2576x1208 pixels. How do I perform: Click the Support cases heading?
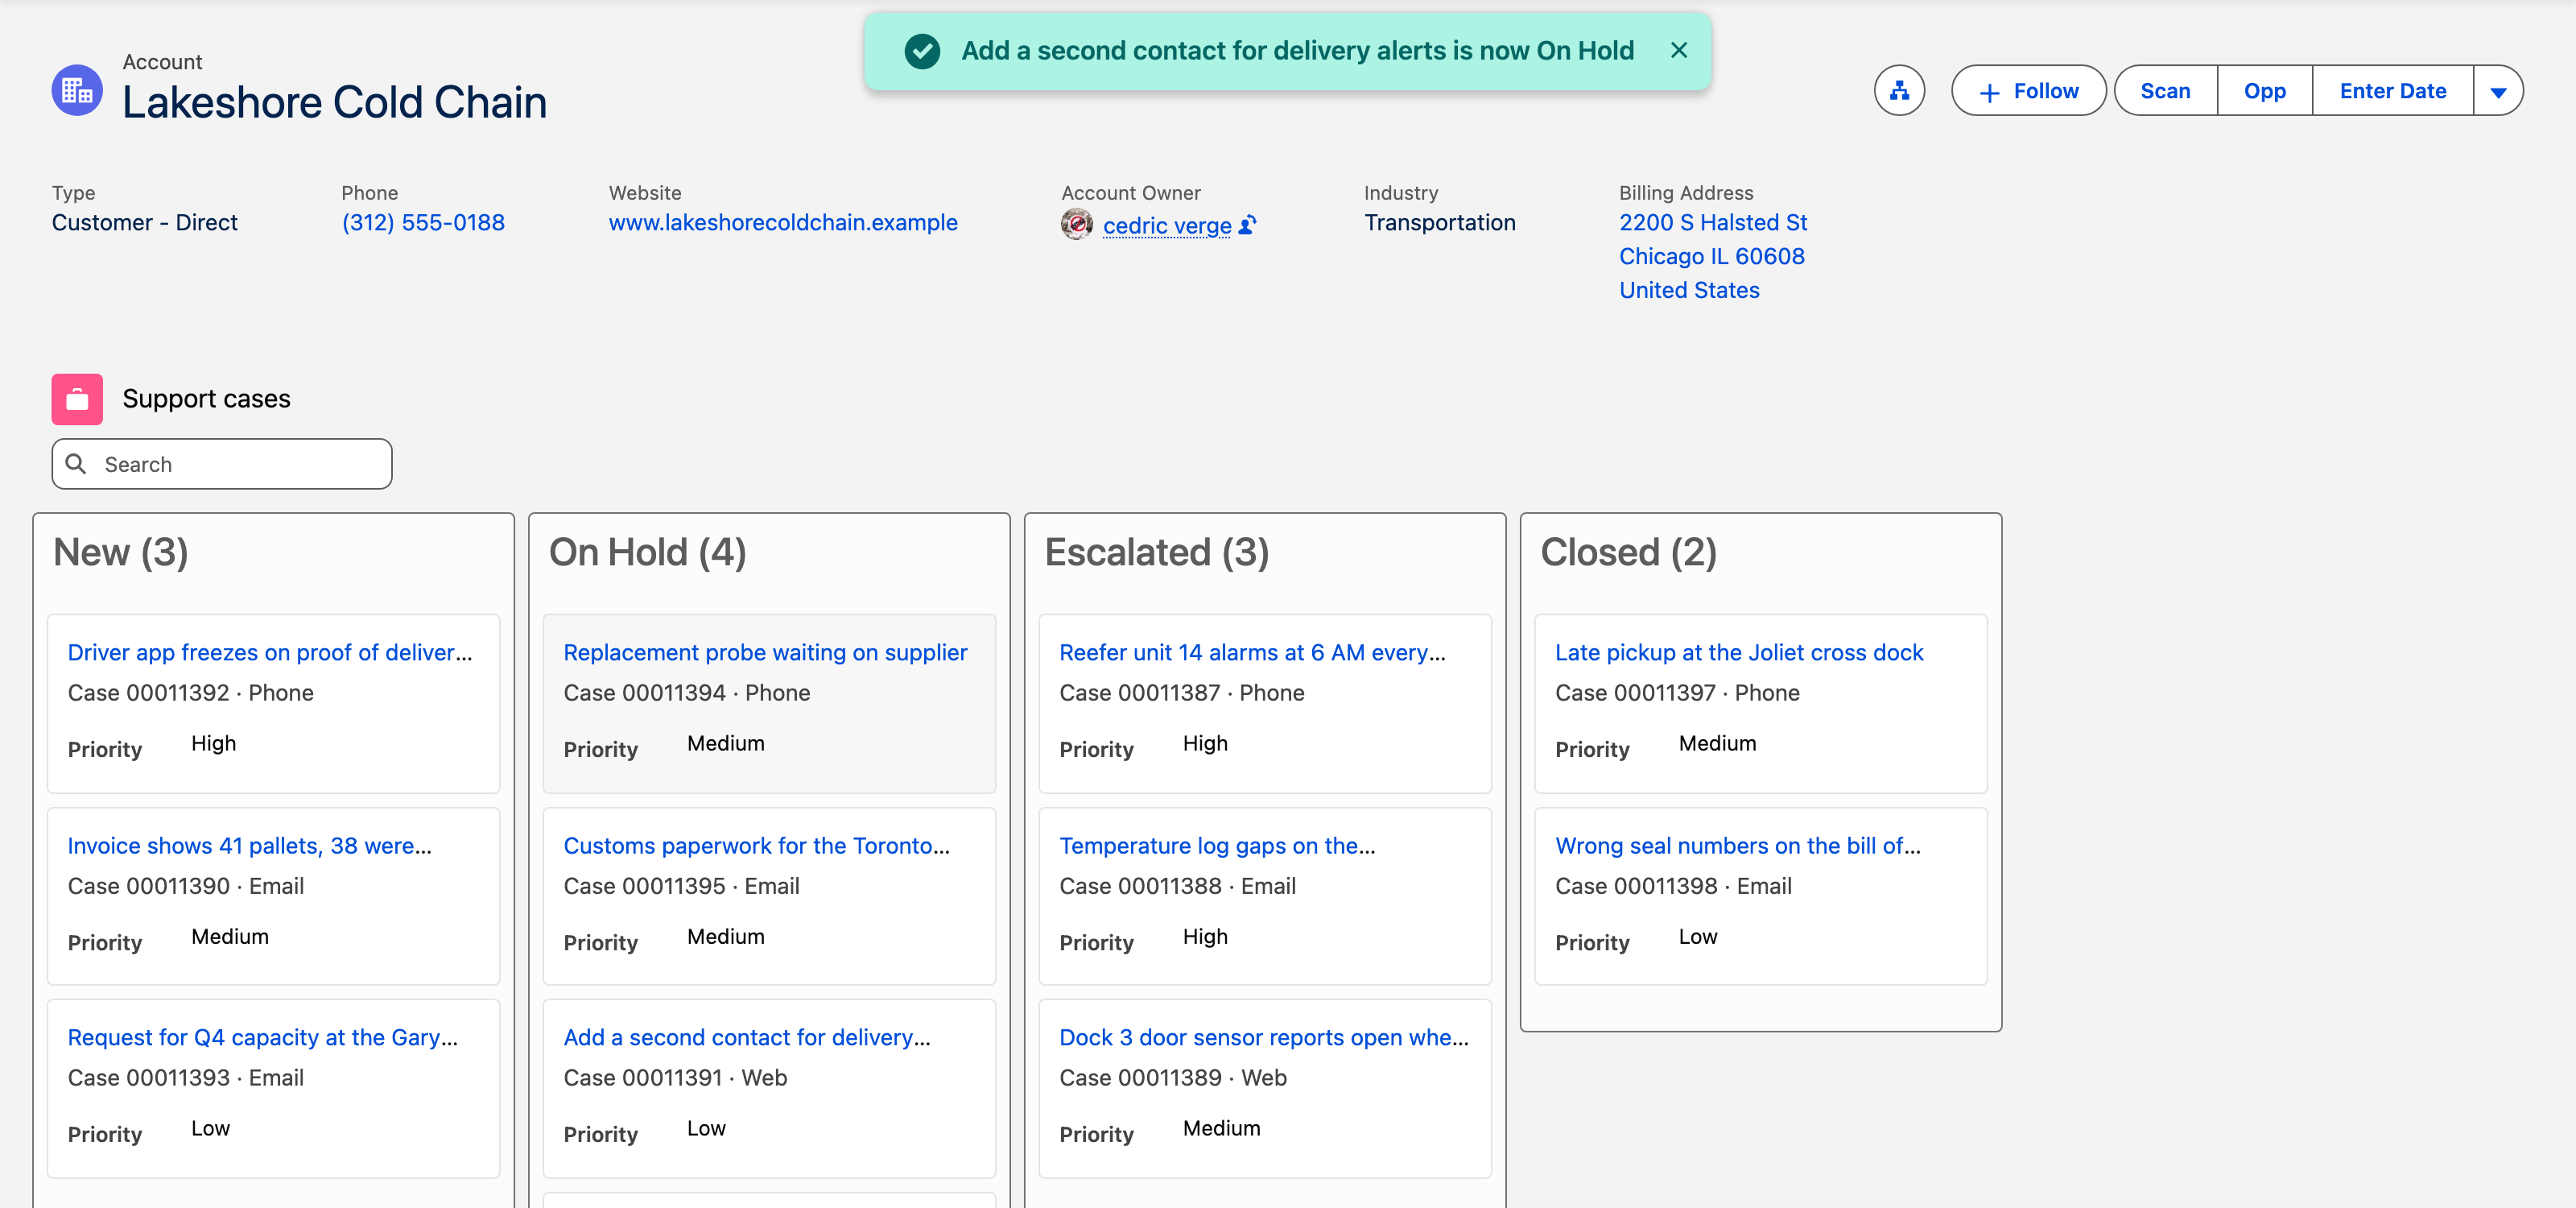(x=206, y=399)
